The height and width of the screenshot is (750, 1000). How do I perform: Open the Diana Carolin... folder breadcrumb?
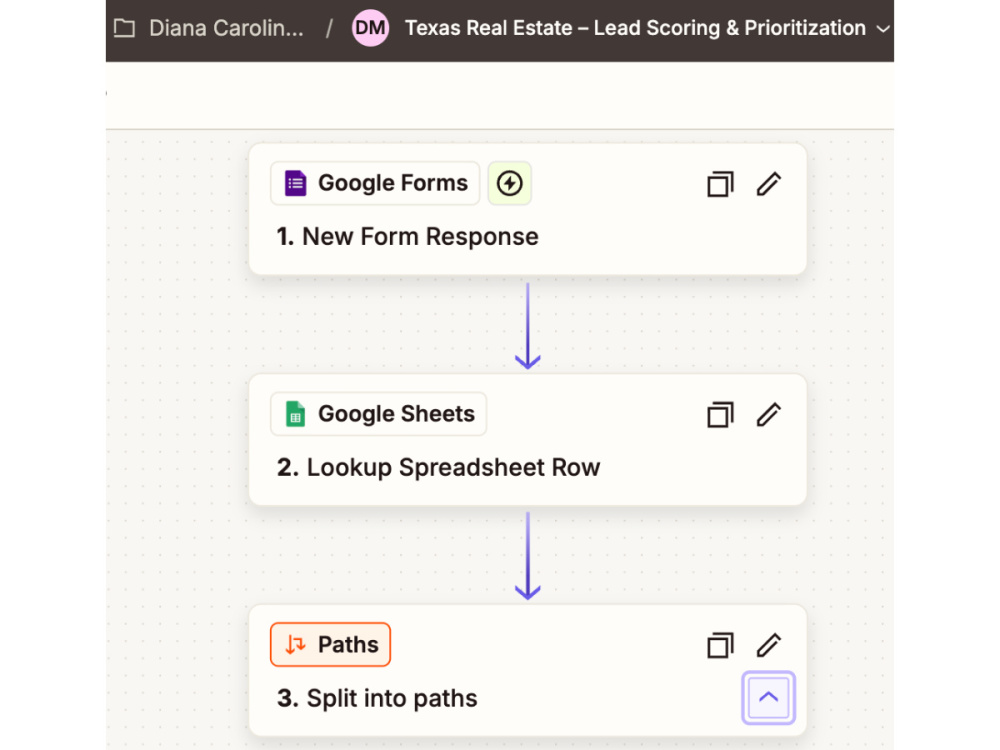pos(226,28)
